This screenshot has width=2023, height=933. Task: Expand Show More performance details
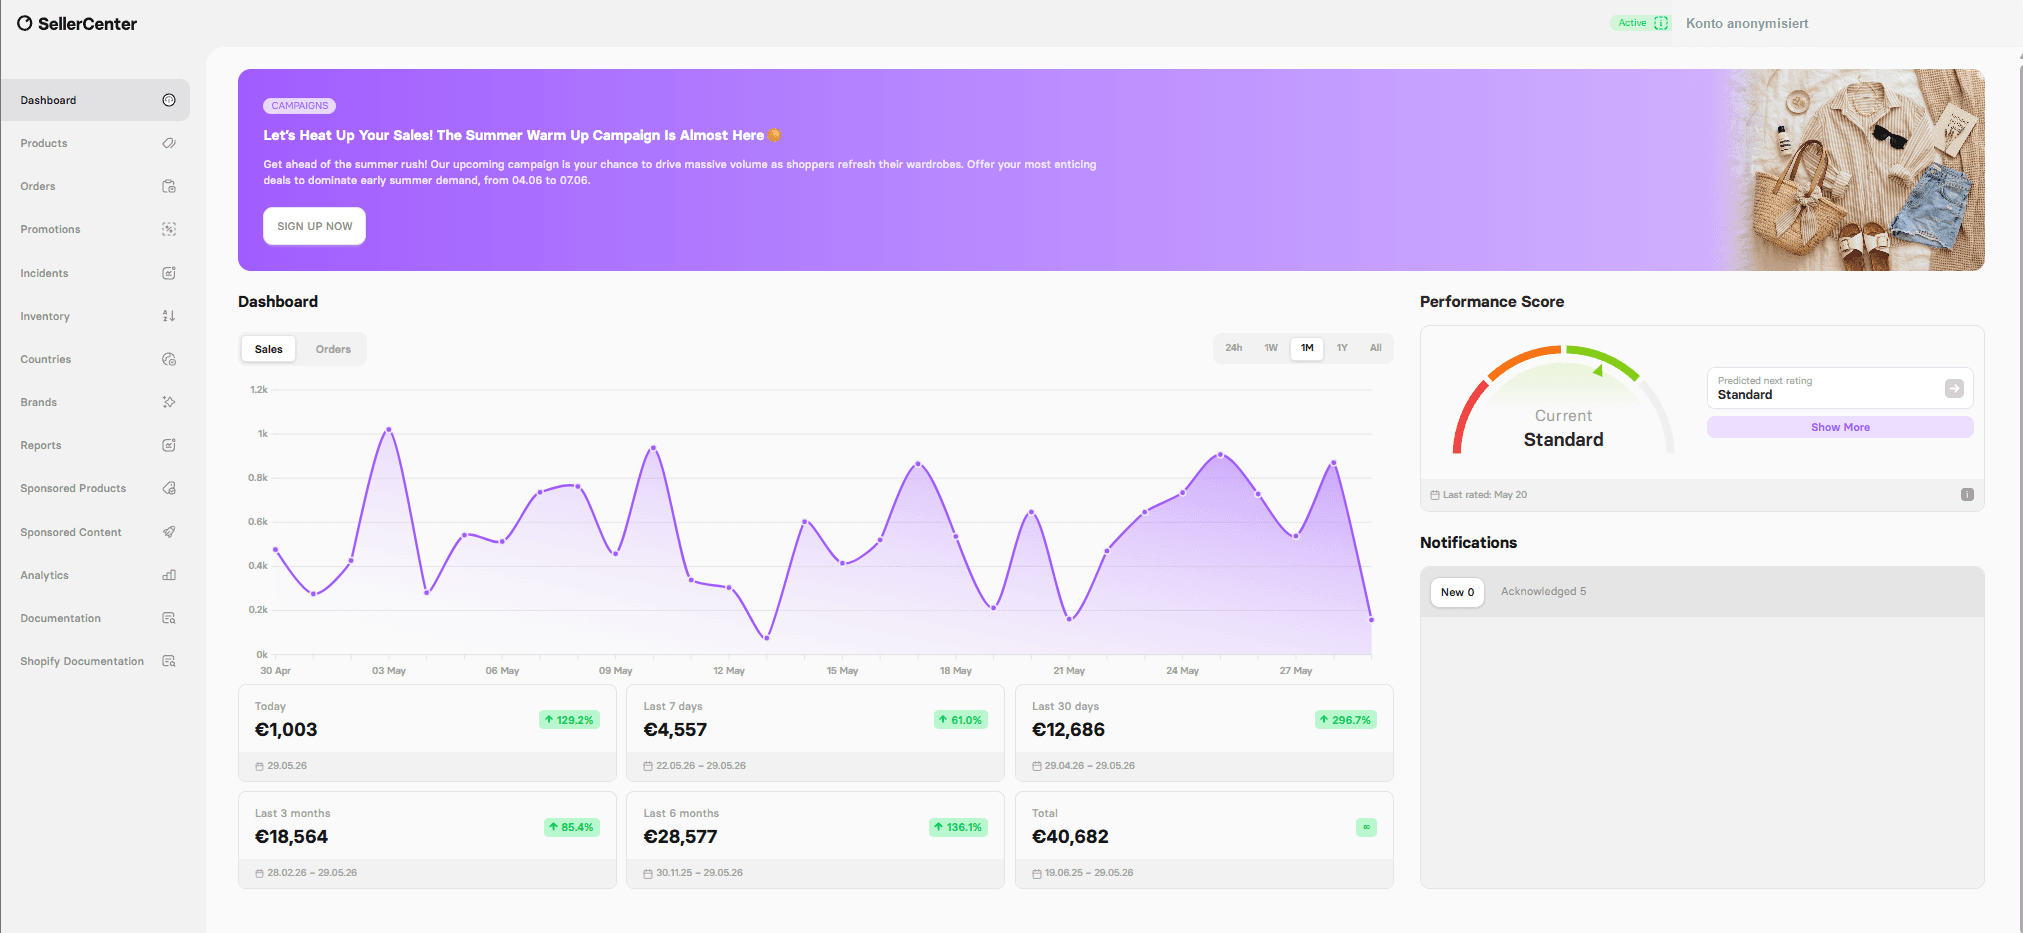click(x=1840, y=427)
